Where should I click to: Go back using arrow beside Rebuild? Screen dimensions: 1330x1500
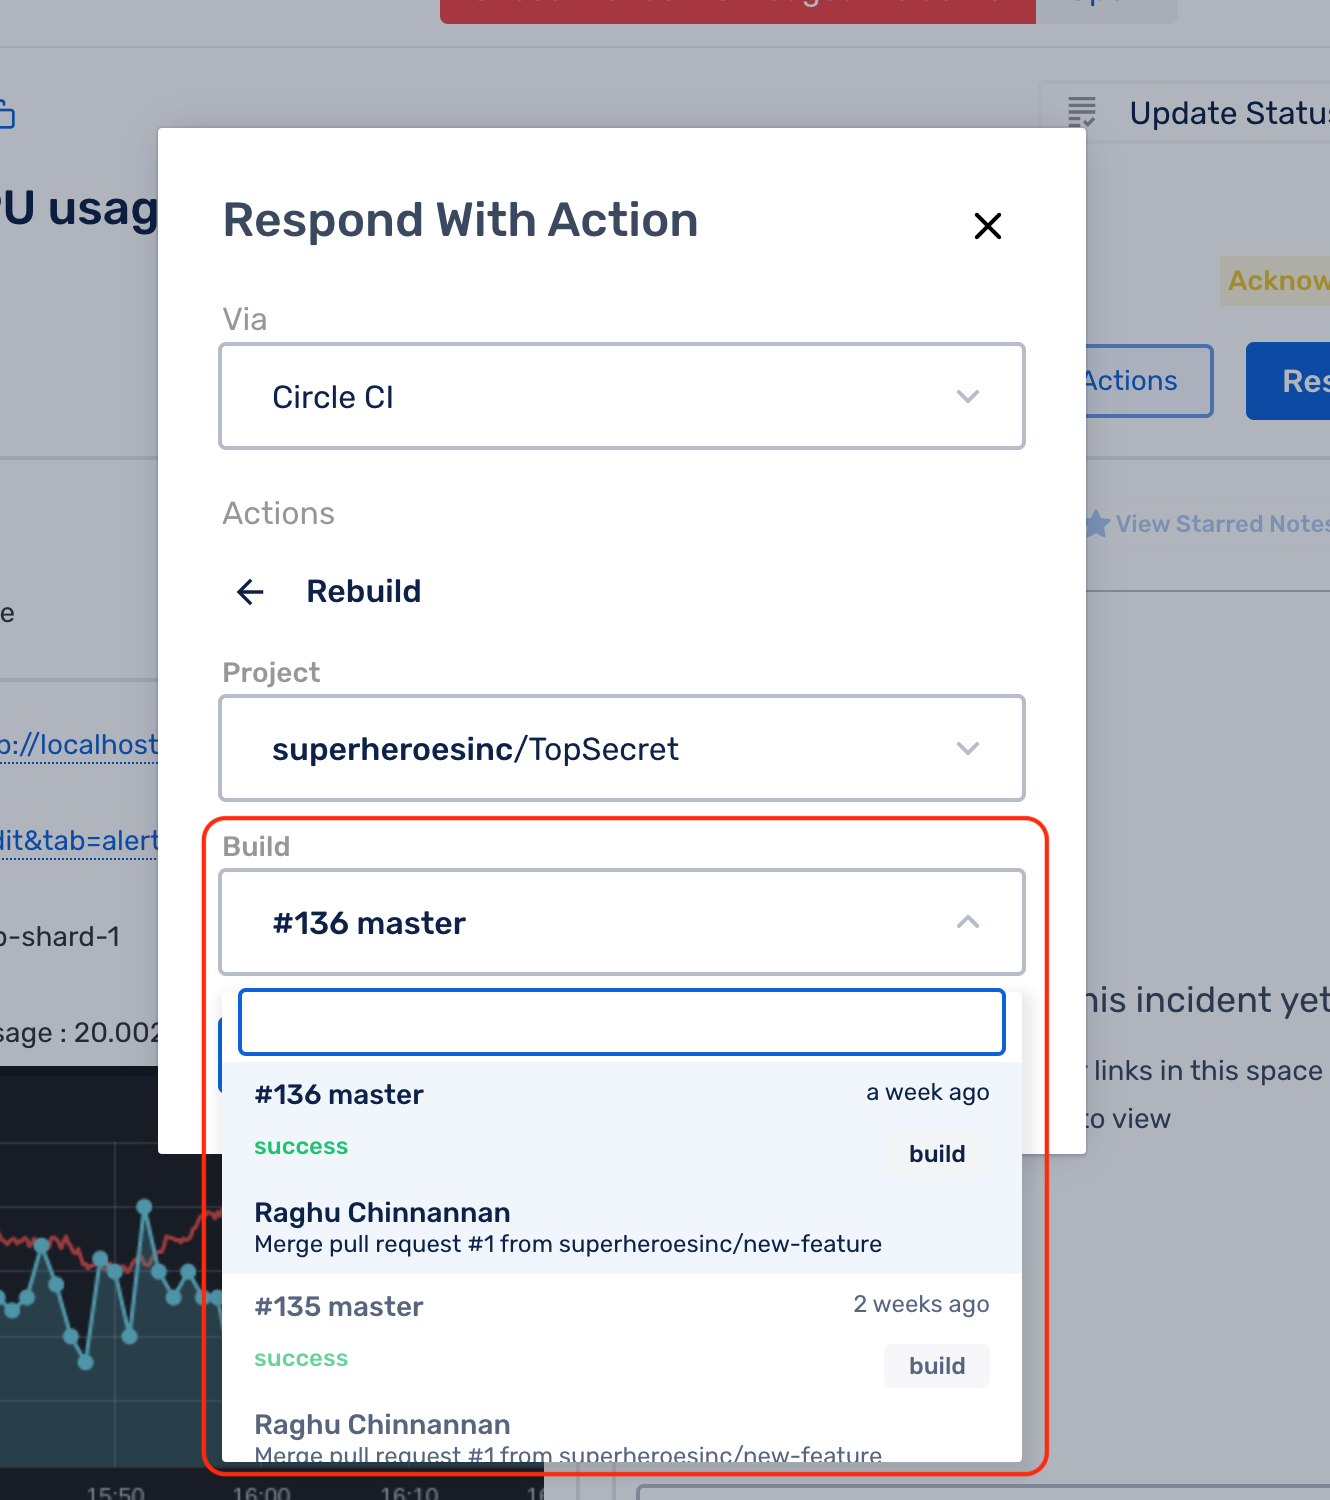pos(249,592)
